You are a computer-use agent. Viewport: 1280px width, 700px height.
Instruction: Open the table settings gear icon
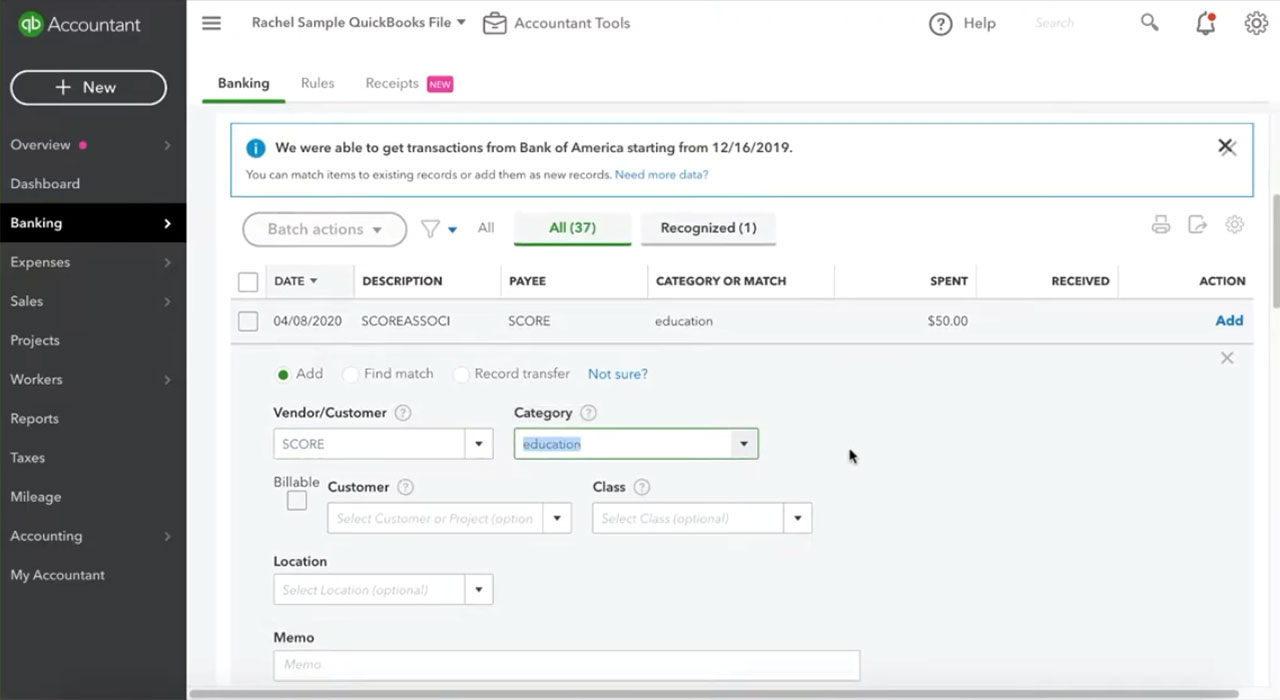click(1235, 225)
